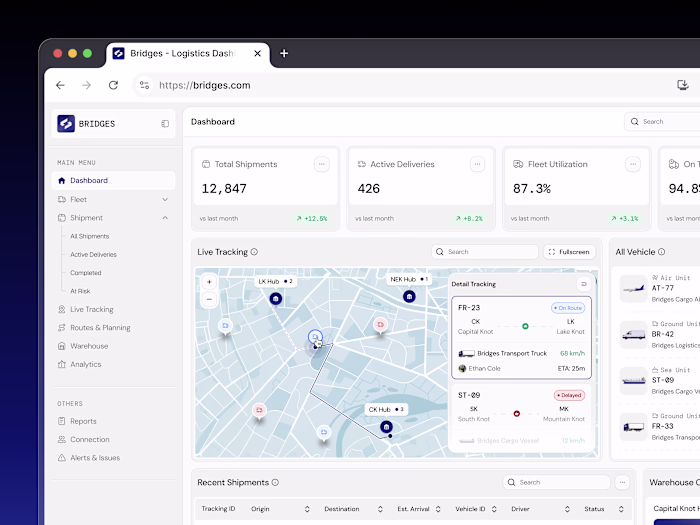Go back in the browser
700x525 pixels.
point(60,85)
